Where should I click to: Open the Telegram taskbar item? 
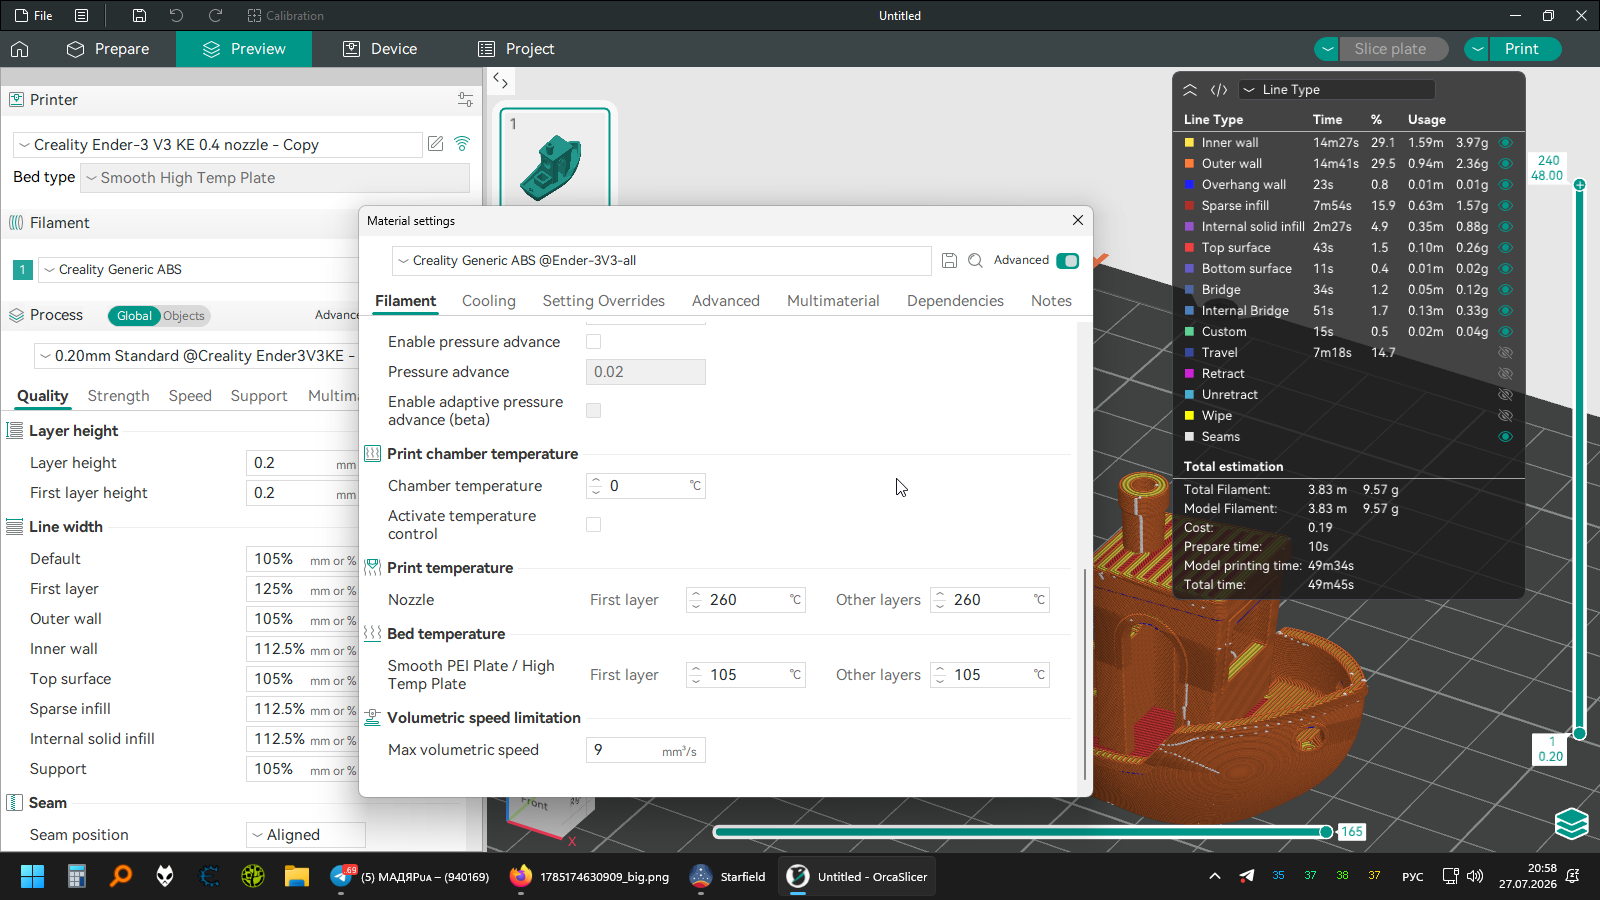410,877
